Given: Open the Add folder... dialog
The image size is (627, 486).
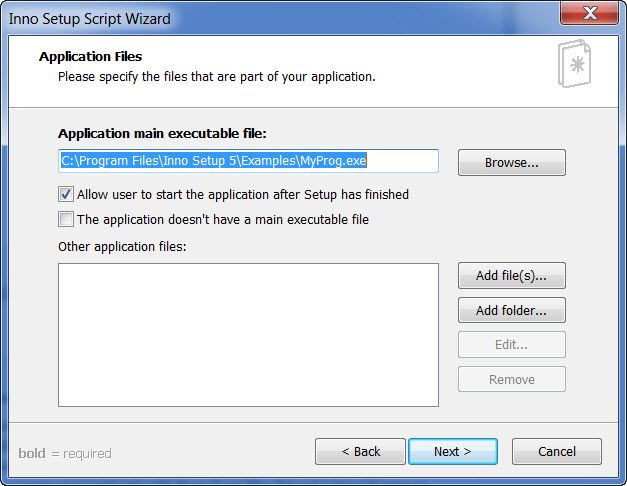Looking at the screenshot, I should [511, 311].
